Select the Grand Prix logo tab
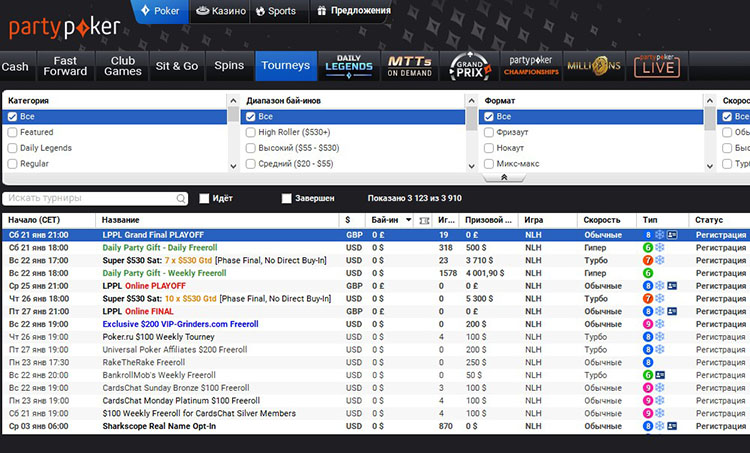750x453 pixels. click(x=470, y=66)
